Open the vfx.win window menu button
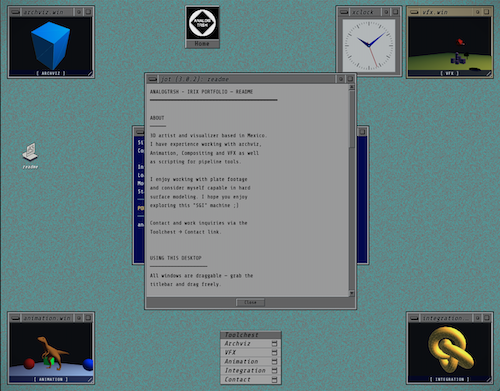This screenshot has height=391, width=500. pyautogui.click(x=414, y=12)
